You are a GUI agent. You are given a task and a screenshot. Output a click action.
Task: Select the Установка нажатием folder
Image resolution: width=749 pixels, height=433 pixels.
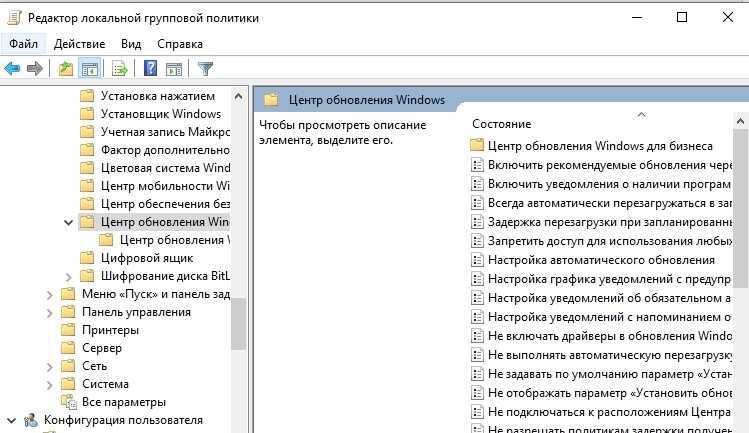pyautogui.click(x=158, y=96)
